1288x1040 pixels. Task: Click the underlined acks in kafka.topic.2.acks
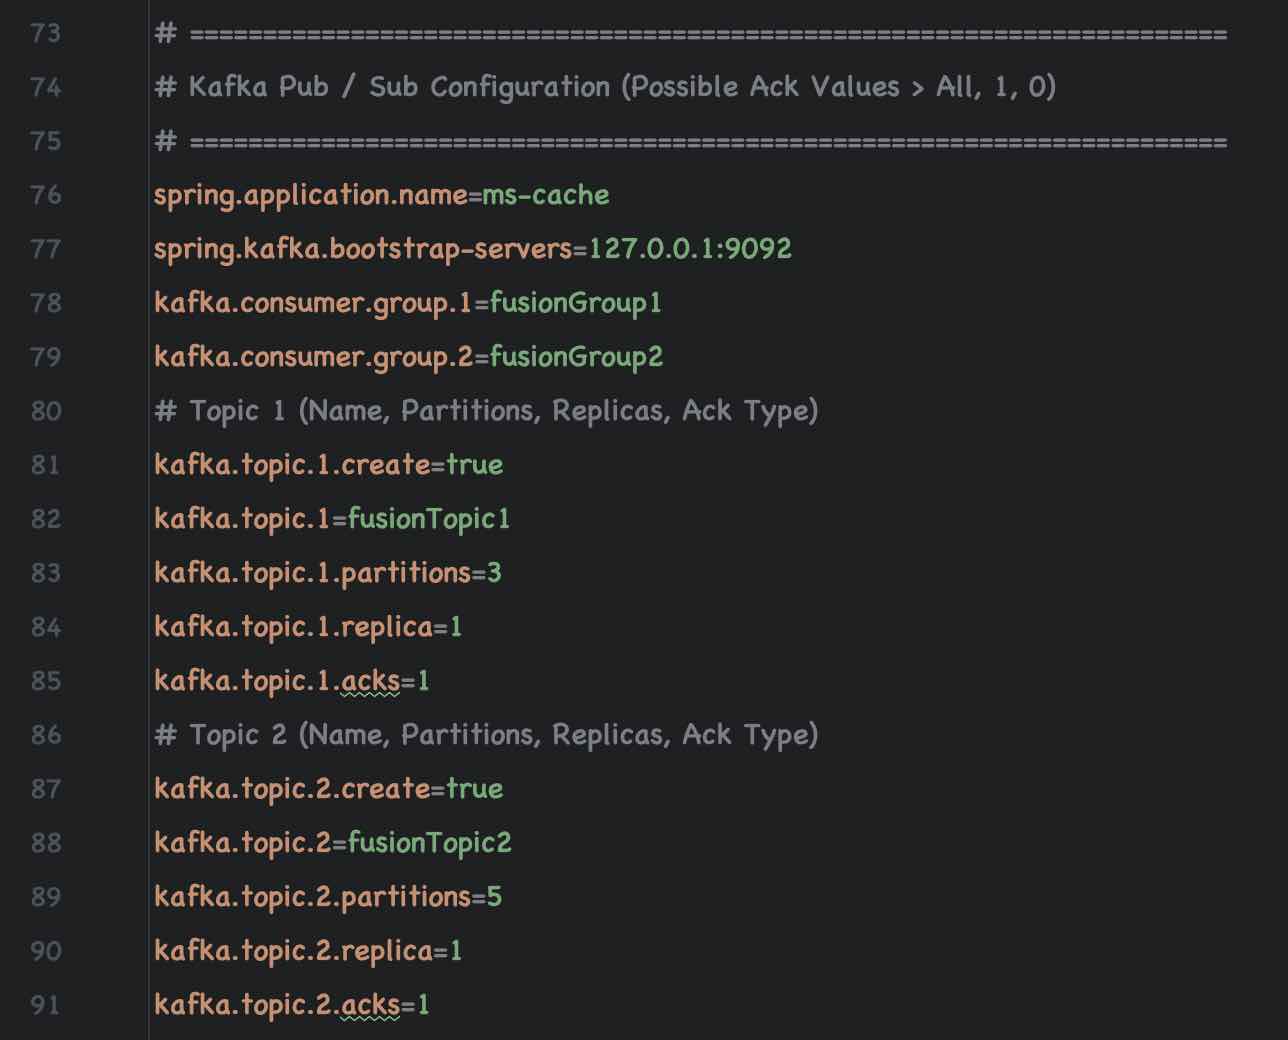(x=370, y=1006)
